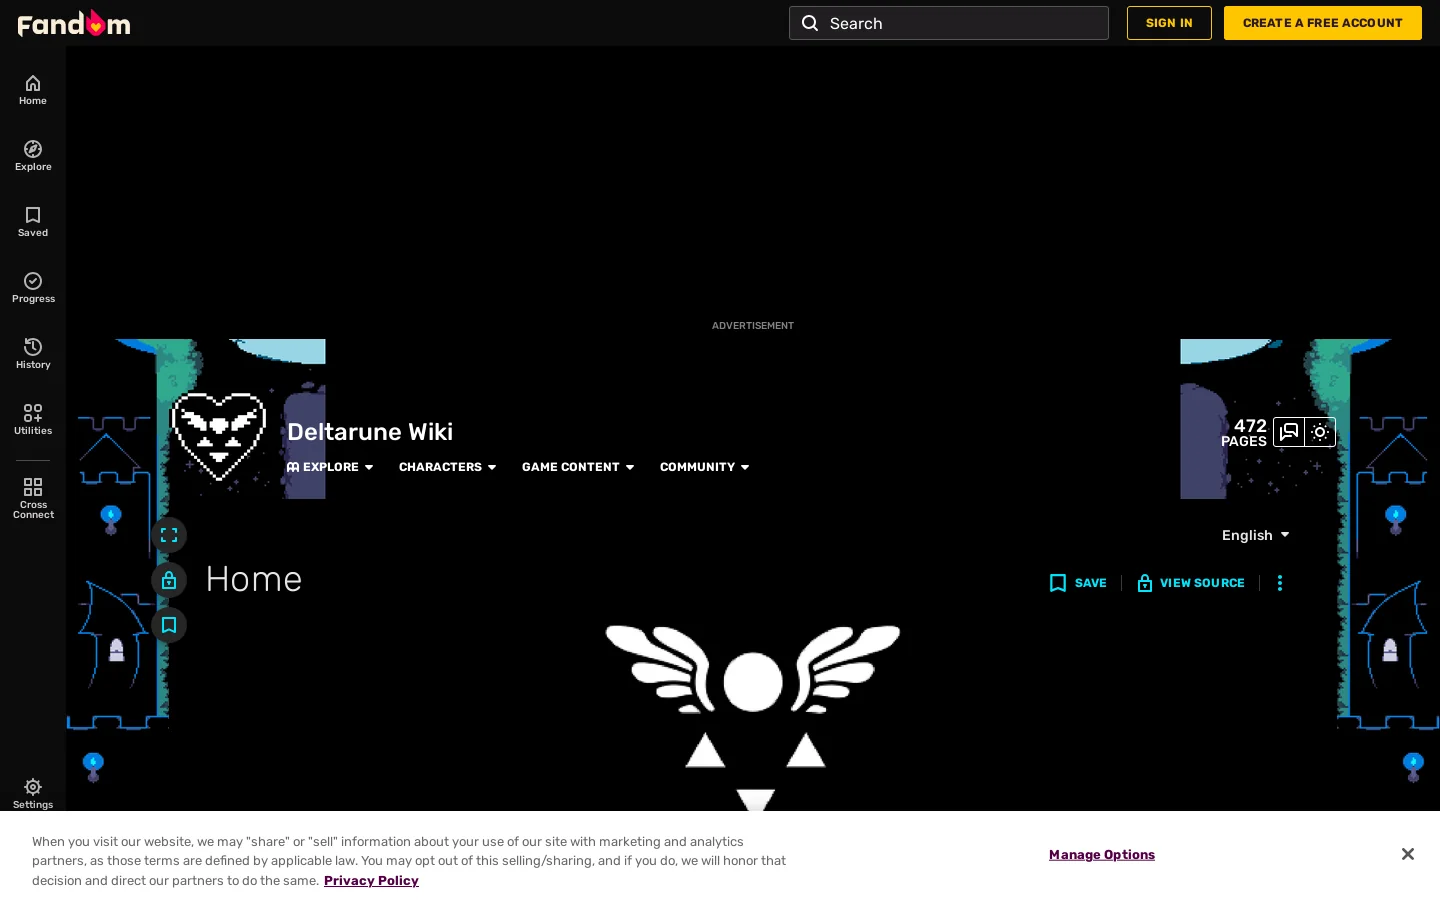Click the Deltarune Wiki heart logo

[218, 436]
